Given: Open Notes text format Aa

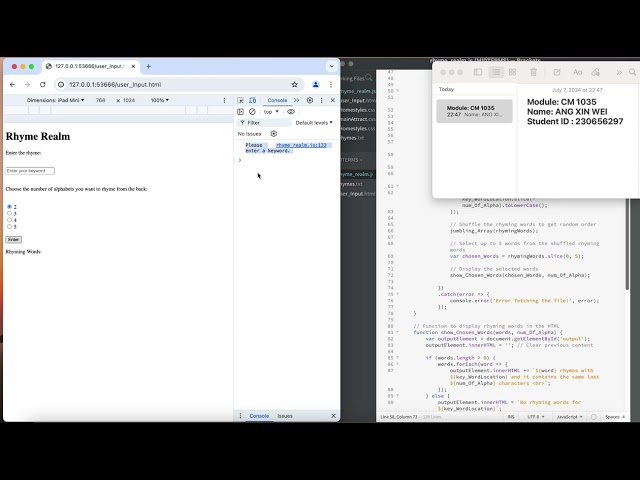Looking at the screenshot, I should [577, 72].
